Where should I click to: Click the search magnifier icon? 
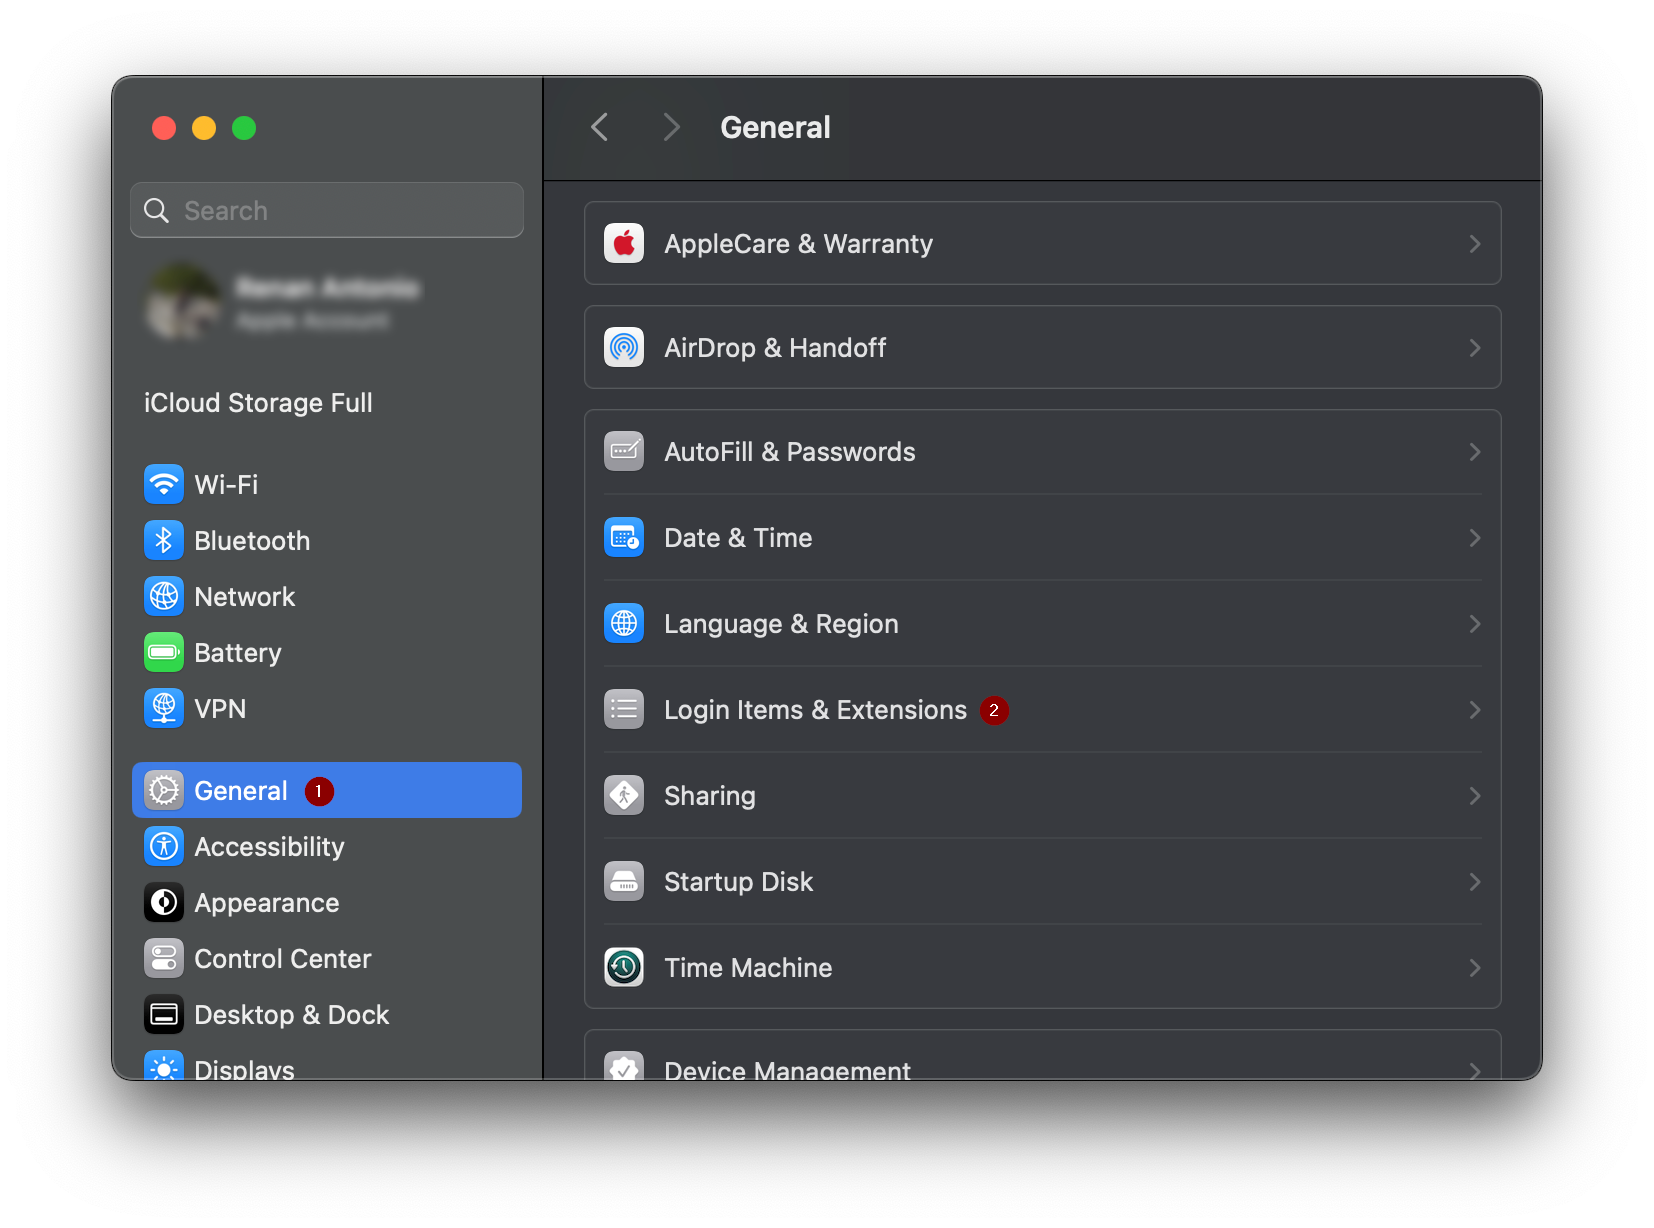(x=157, y=211)
